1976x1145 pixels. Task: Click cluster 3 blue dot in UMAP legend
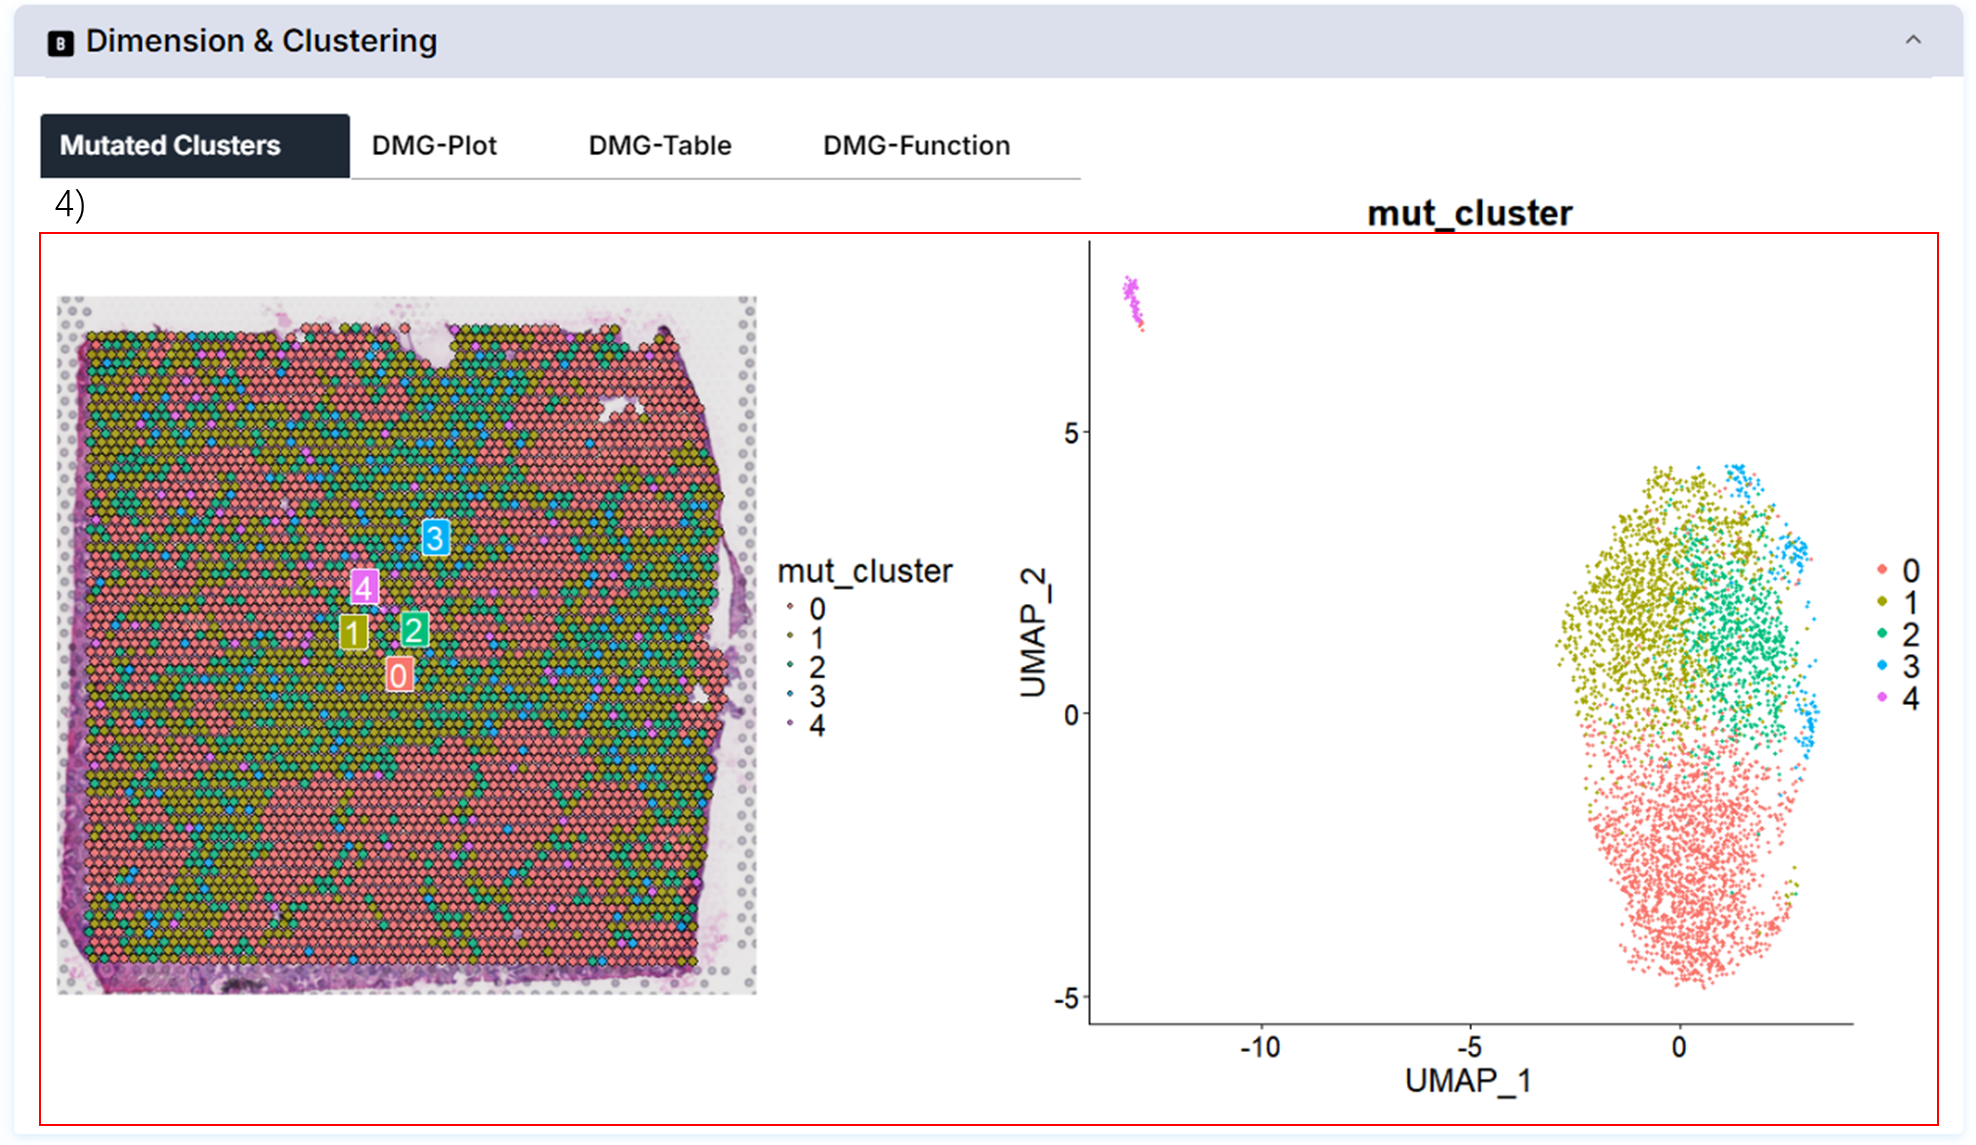click(1882, 666)
